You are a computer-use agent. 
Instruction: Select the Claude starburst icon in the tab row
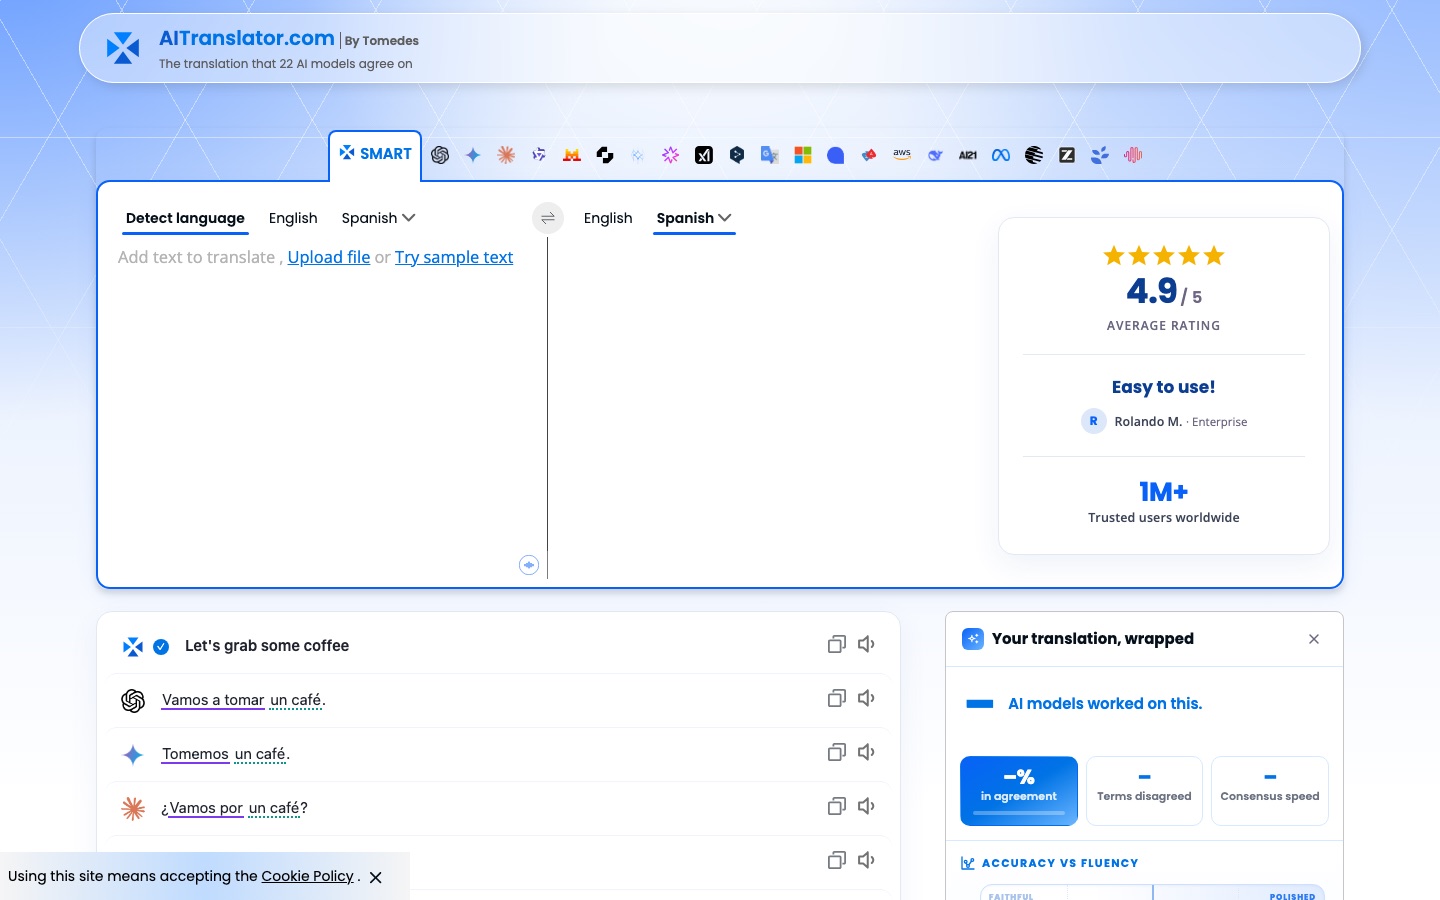tap(506, 155)
